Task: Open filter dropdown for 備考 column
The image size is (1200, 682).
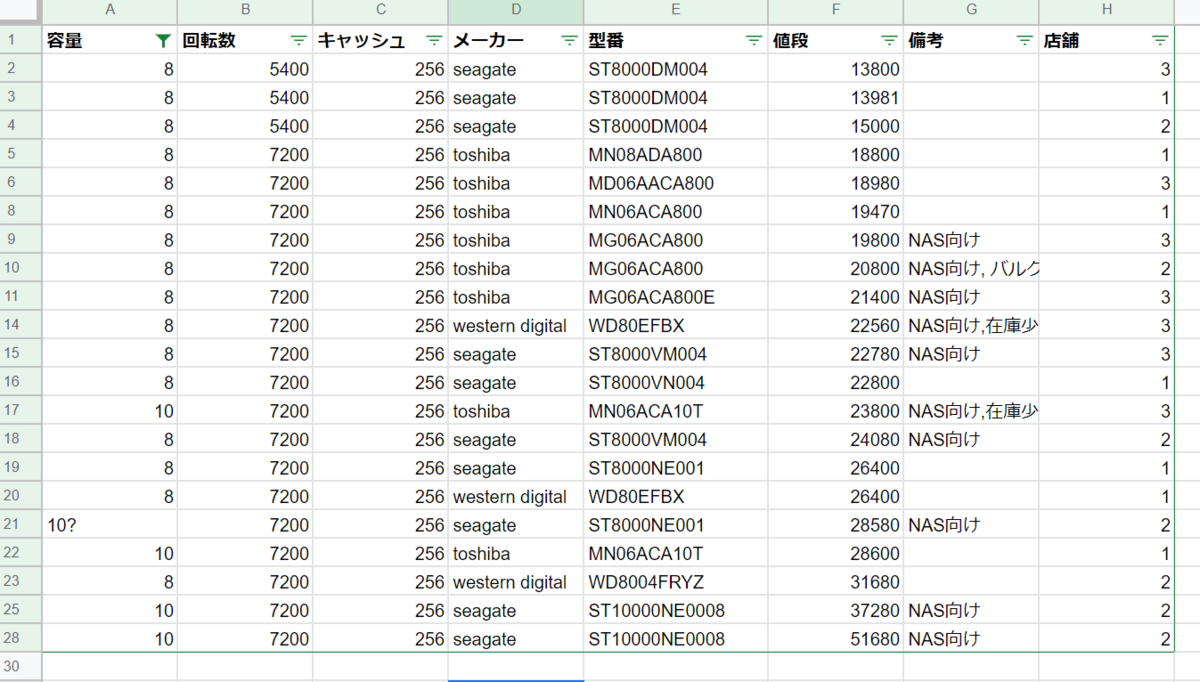Action: point(1024,41)
